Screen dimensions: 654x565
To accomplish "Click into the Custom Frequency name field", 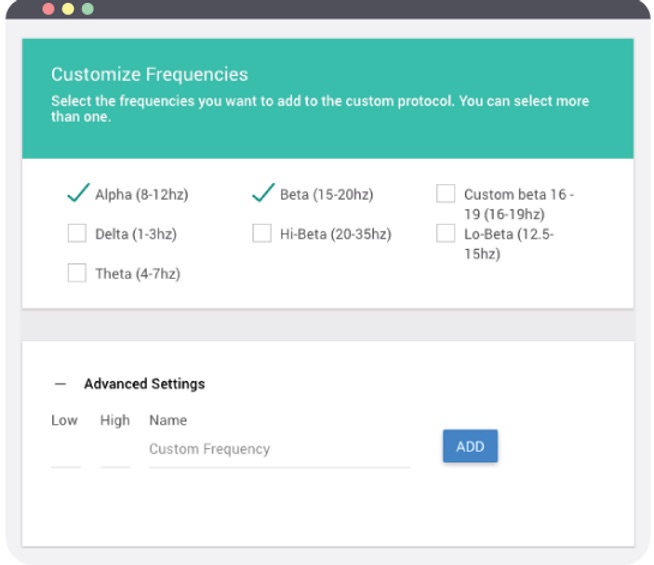I will tap(278, 450).
